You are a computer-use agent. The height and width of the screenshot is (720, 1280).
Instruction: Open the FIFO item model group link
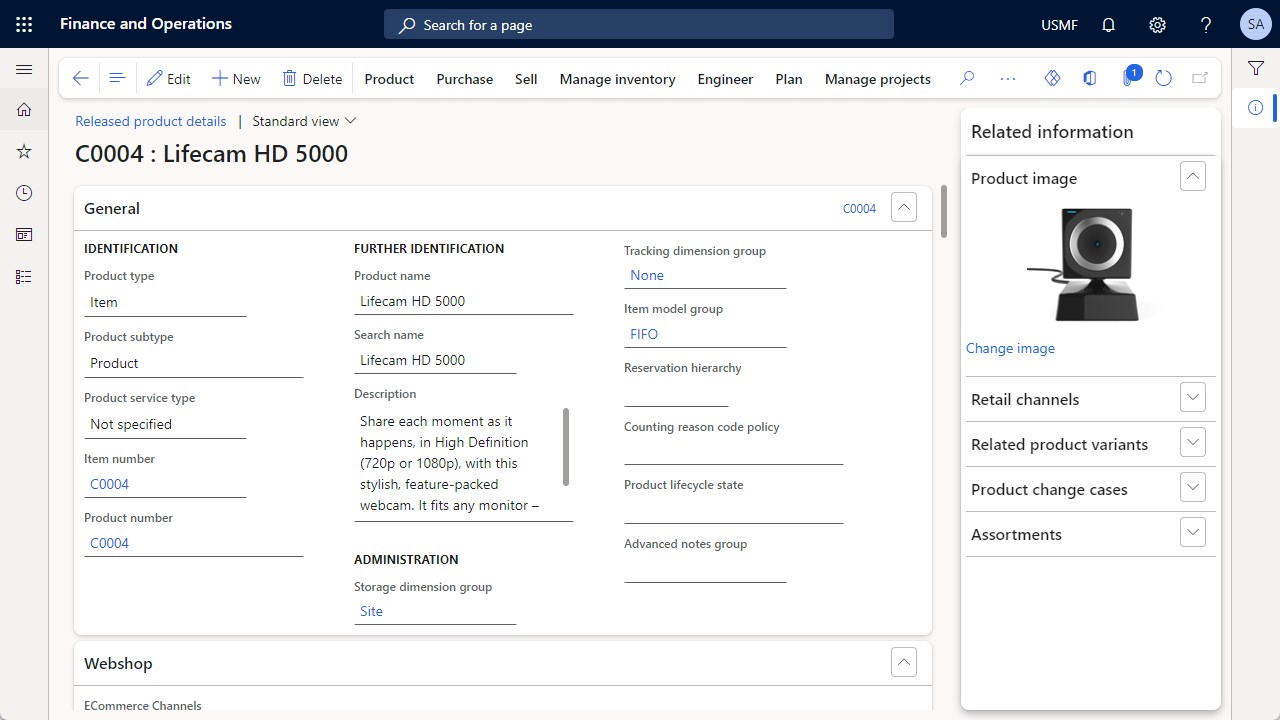(x=644, y=334)
